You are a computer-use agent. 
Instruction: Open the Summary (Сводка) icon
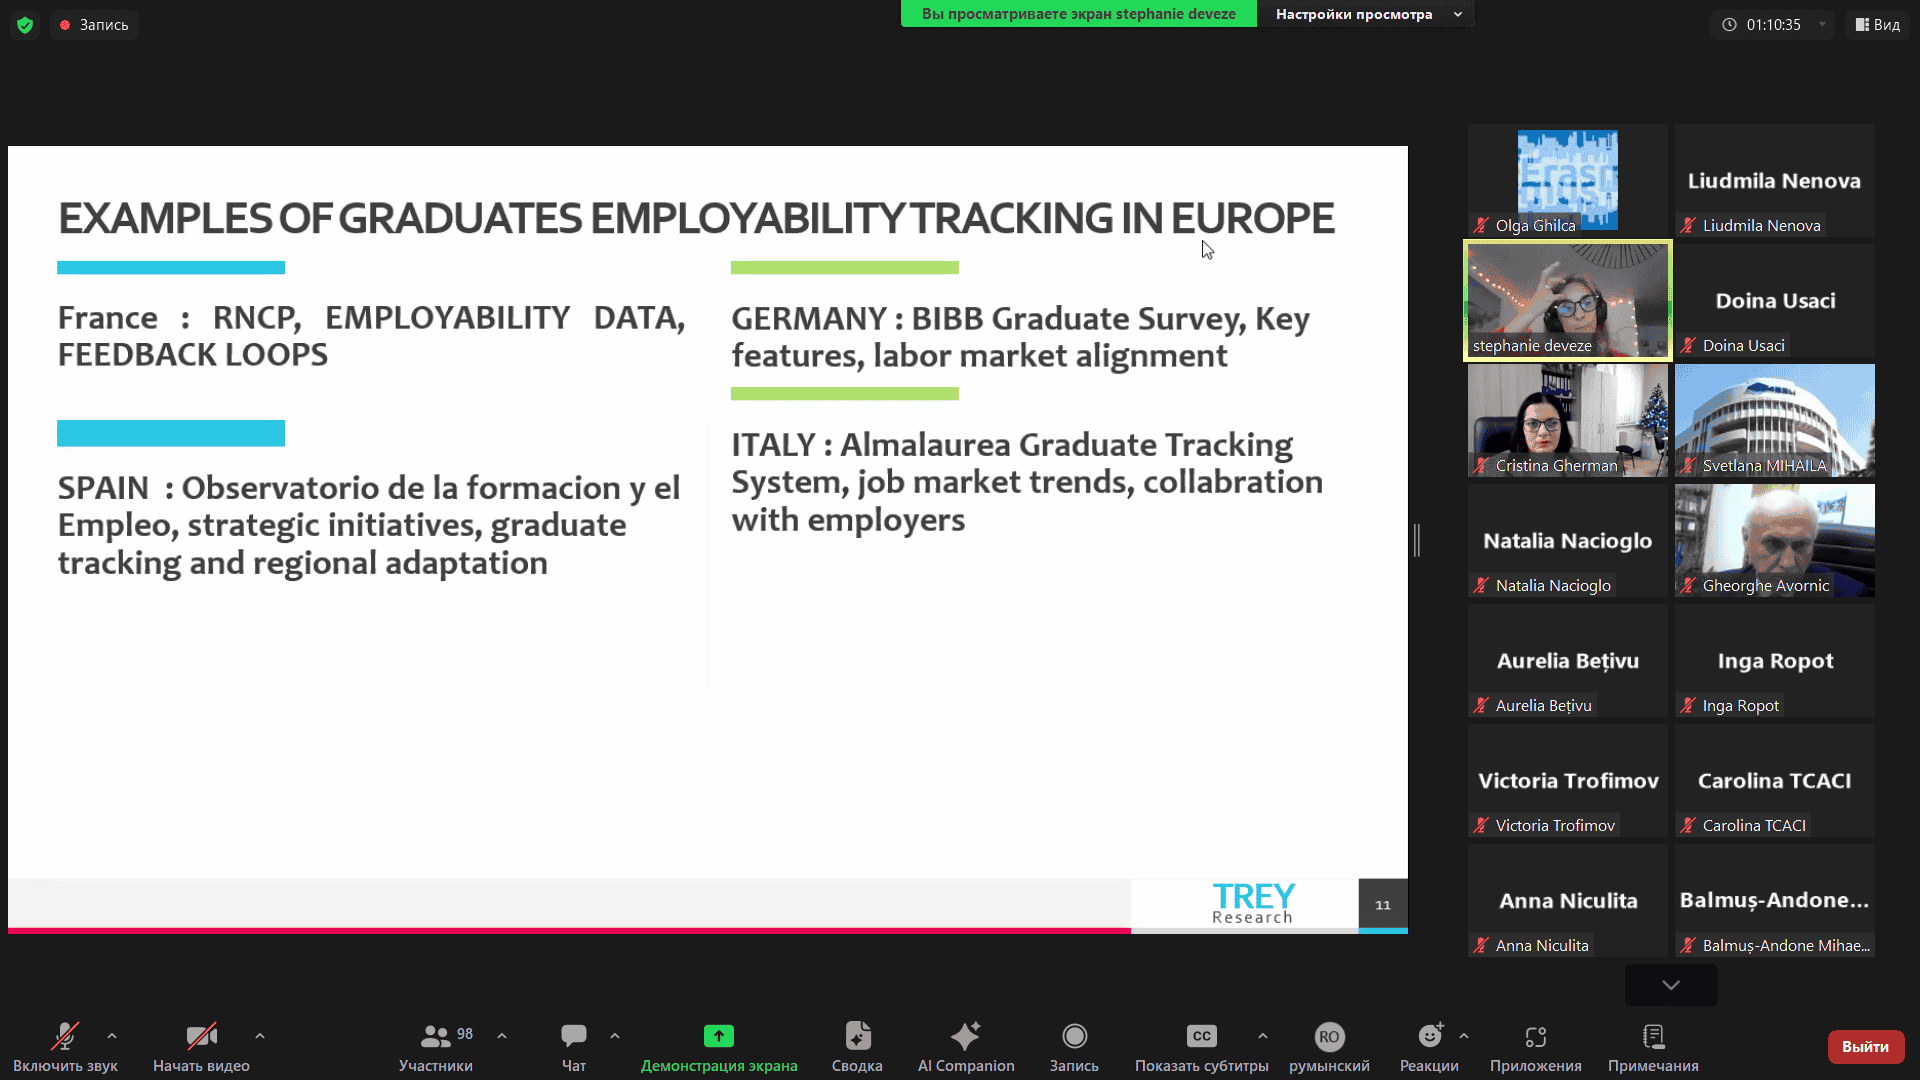[x=857, y=1036]
